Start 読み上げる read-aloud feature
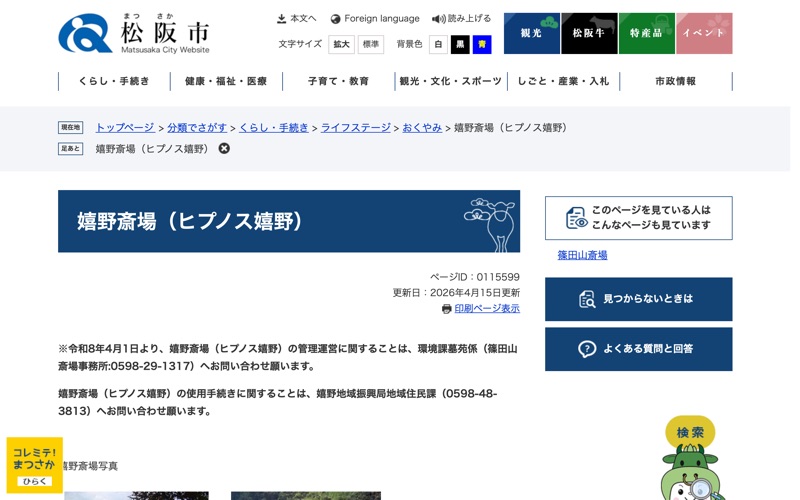The width and height of the screenshot is (800, 500). click(x=461, y=19)
